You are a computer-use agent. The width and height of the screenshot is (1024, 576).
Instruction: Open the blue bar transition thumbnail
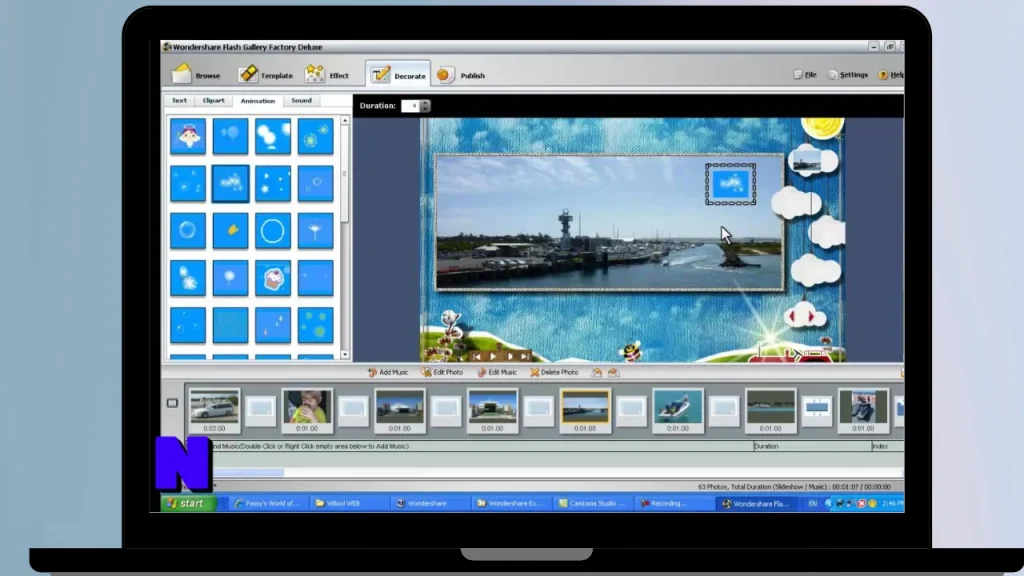point(817,409)
